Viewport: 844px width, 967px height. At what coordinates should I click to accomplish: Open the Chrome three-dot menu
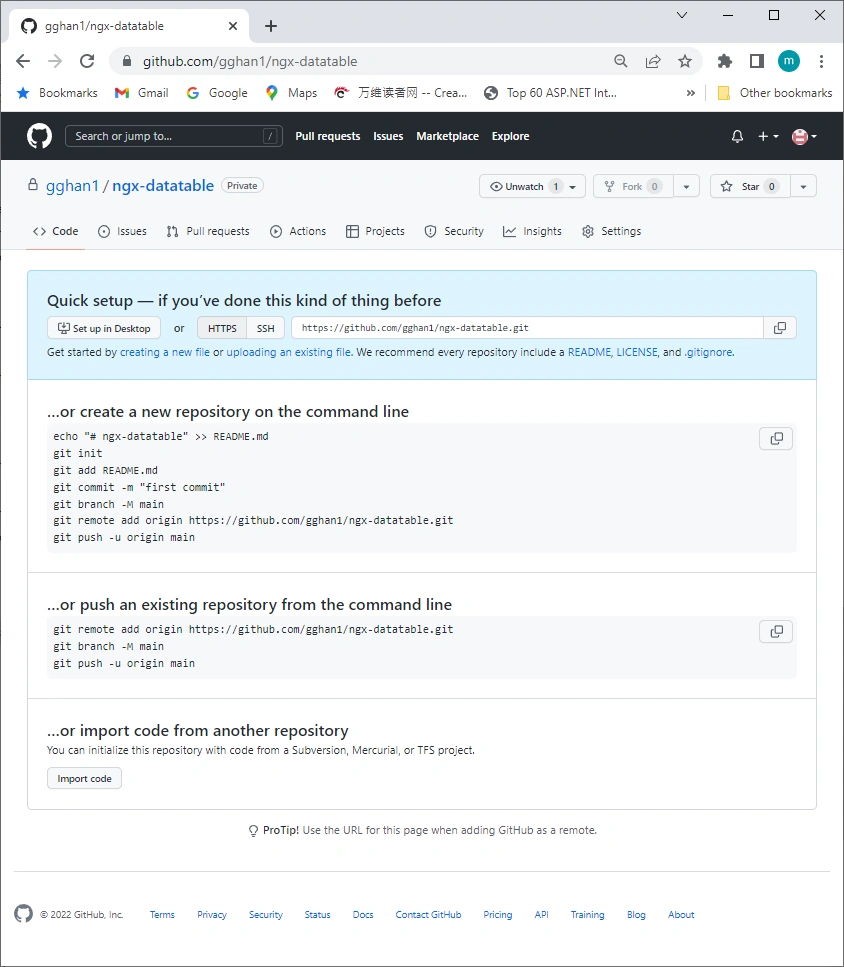point(821,61)
